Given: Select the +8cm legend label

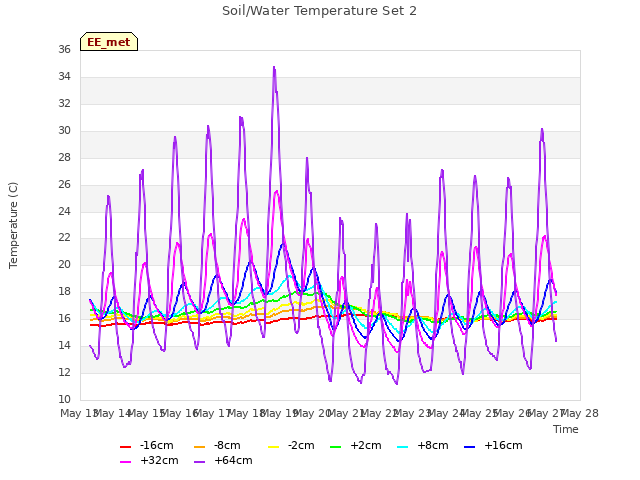Looking at the screenshot, I should point(433,445).
